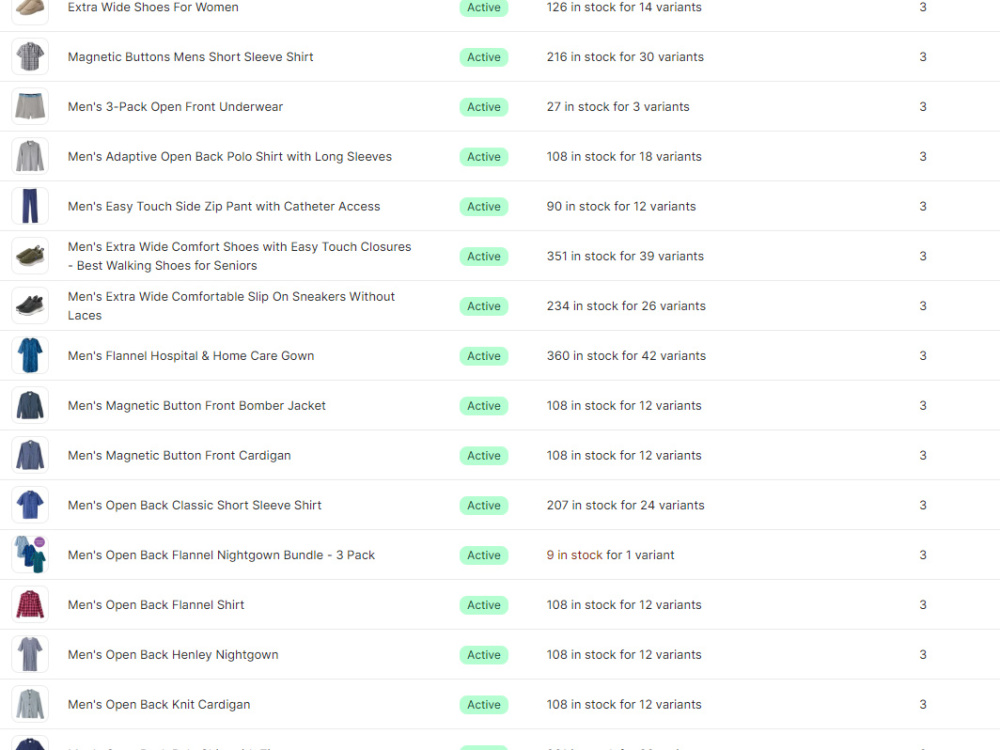
Task: Open the Men's Open Back Knit Cardigan thumbnail
Action: (x=30, y=703)
